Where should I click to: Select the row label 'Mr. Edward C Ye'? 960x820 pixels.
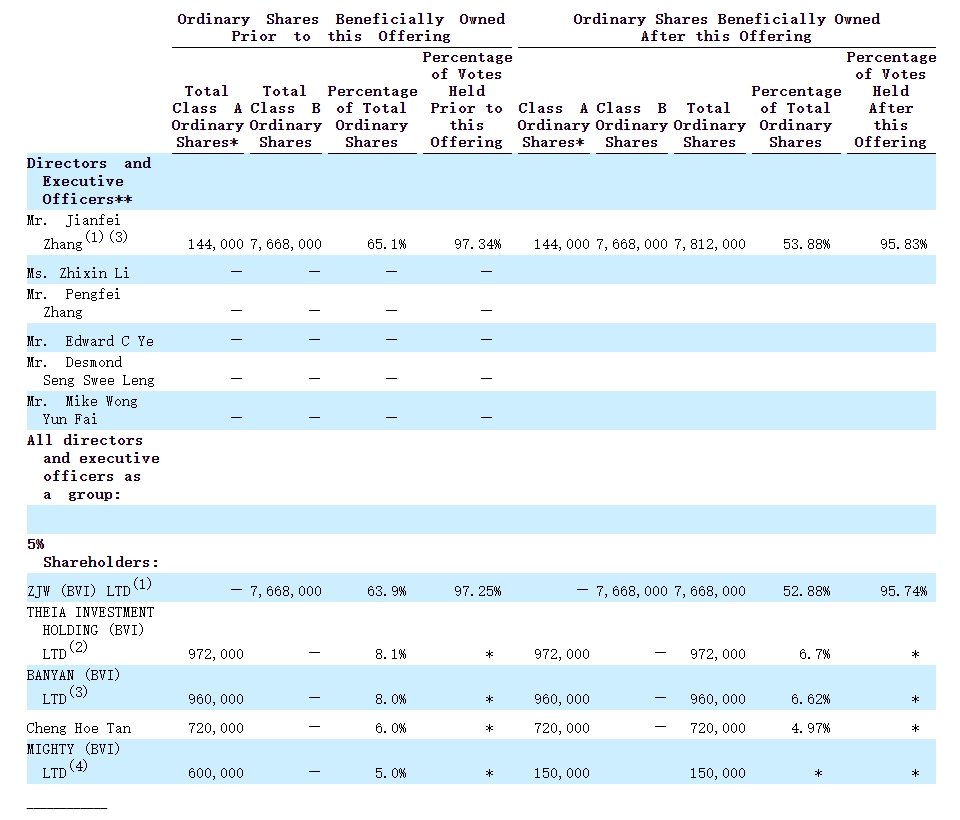coord(90,341)
